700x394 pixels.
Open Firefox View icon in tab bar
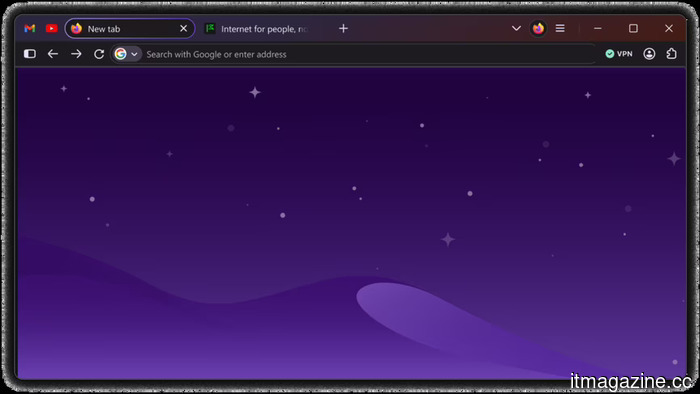point(538,29)
